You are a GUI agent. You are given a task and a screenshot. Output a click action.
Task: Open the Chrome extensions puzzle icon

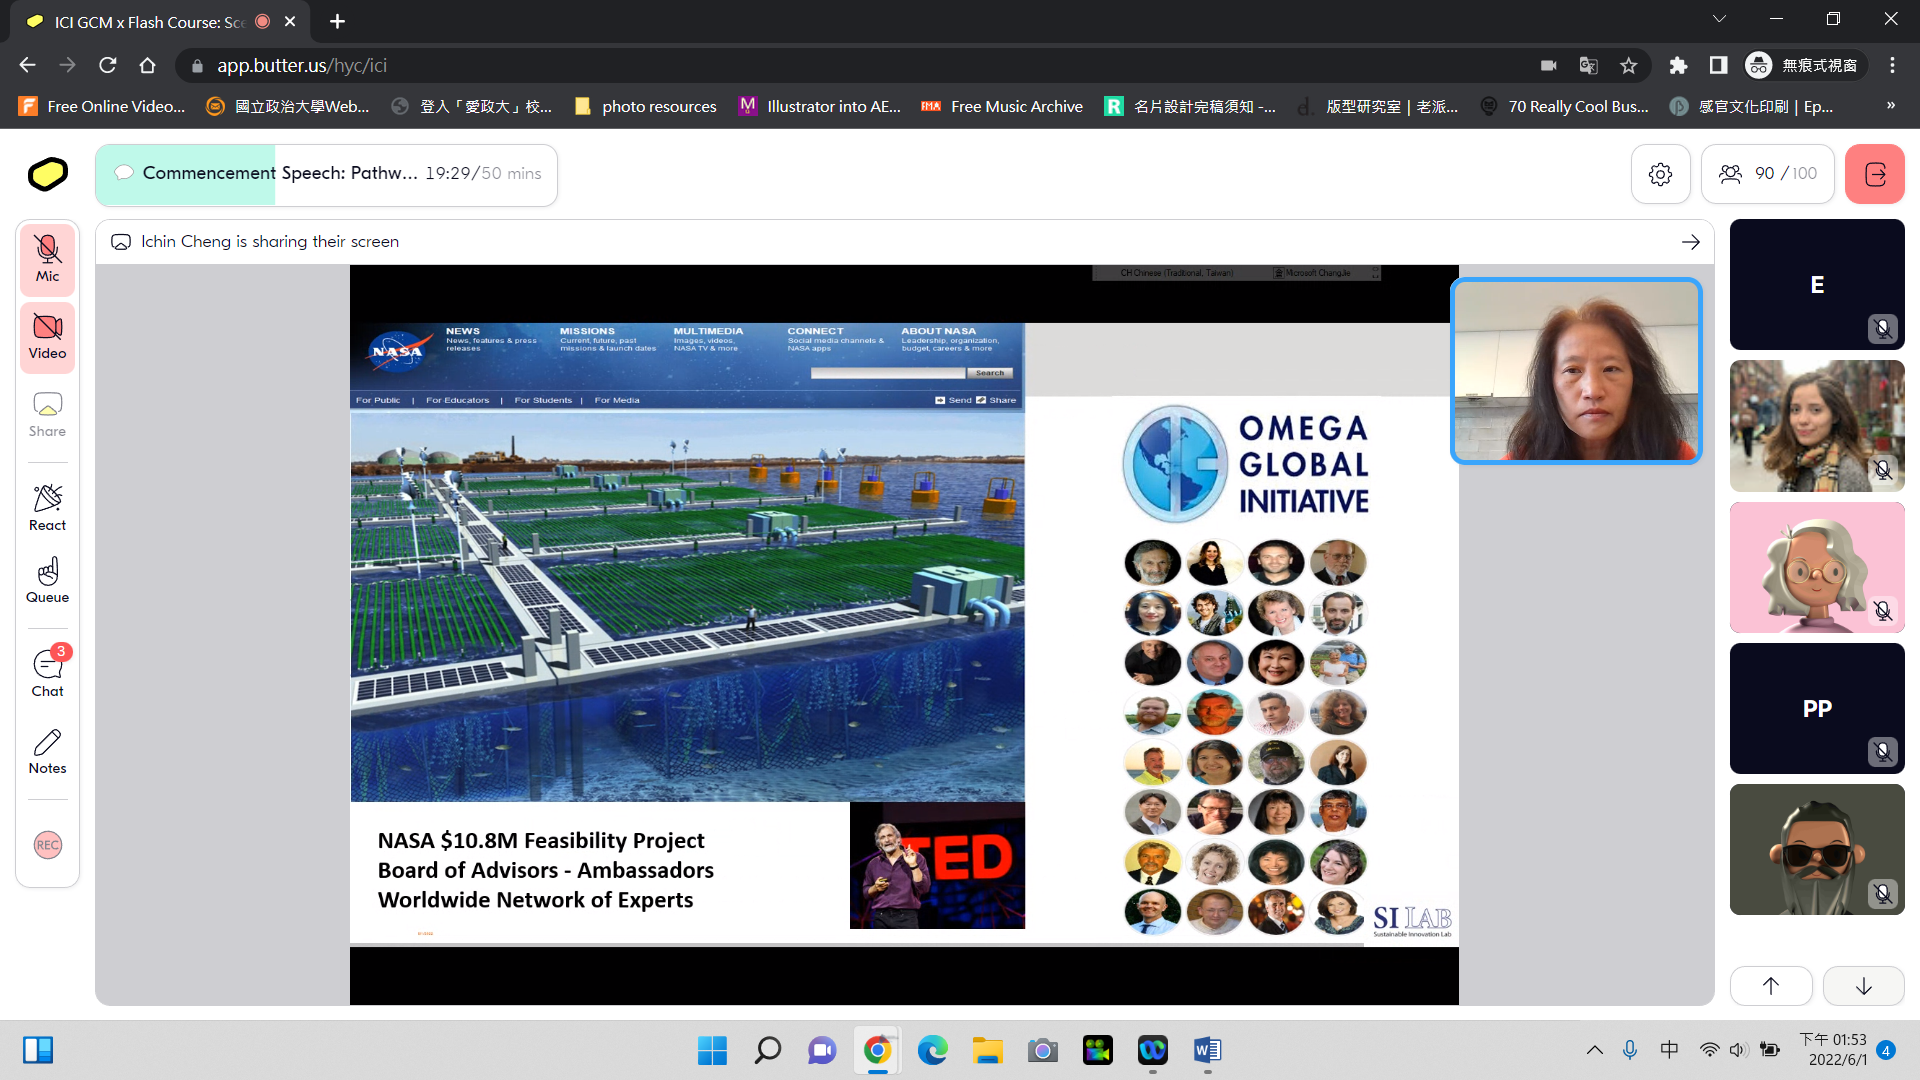click(x=1678, y=65)
